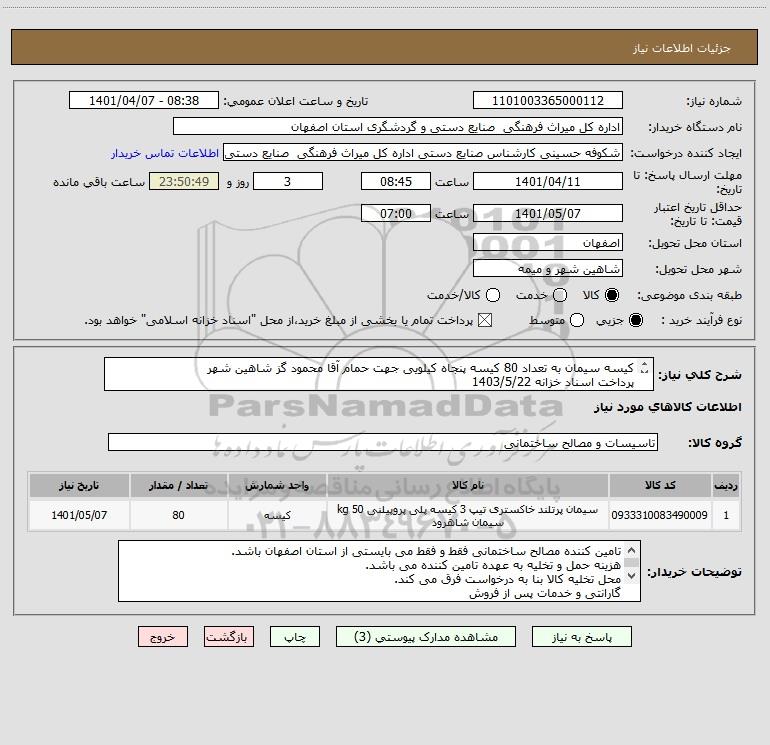Click the quantity cell showing 80

click(178, 515)
